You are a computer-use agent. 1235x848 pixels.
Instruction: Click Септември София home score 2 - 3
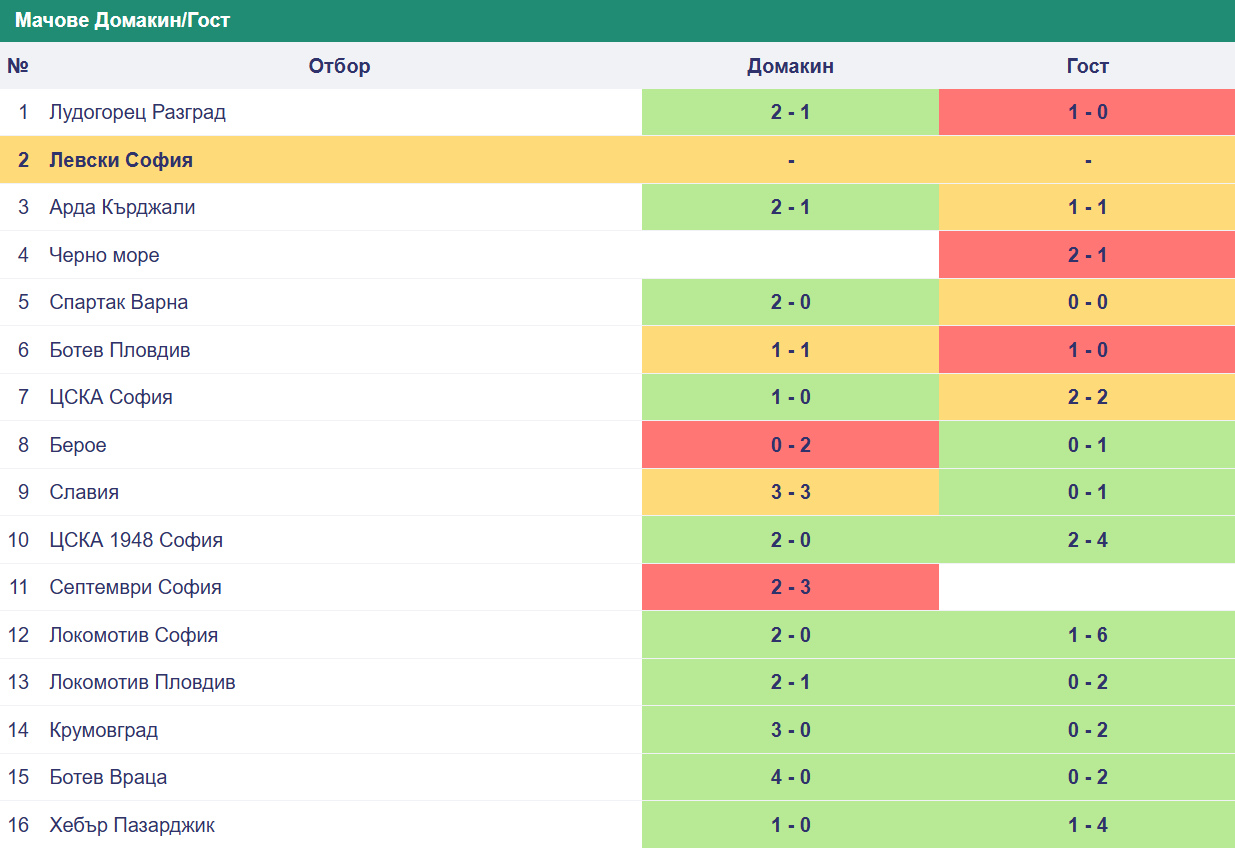coord(790,587)
